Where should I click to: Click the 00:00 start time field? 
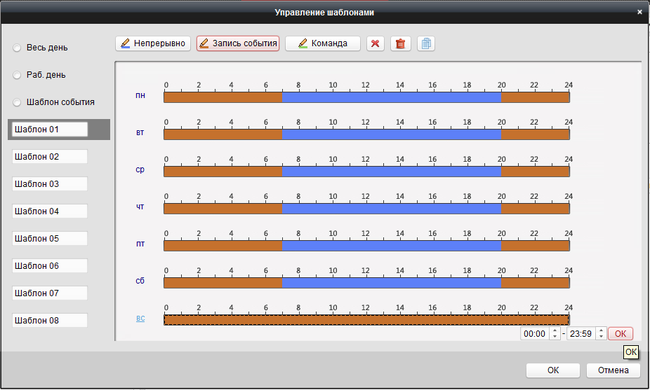pyautogui.click(x=535, y=334)
